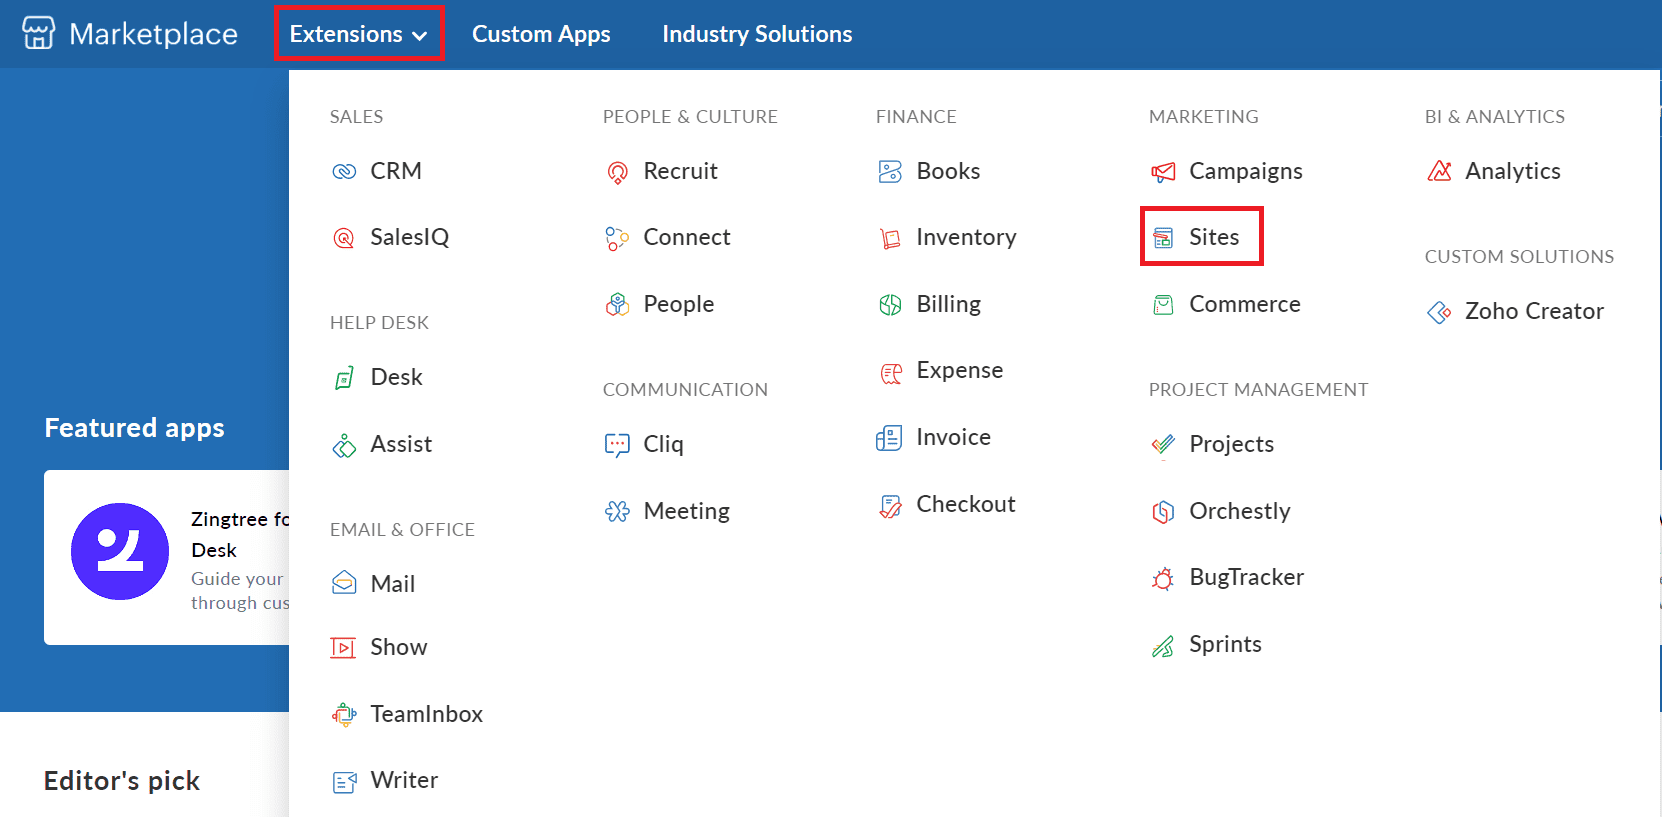Image resolution: width=1662 pixels, height=817 pixels.
Task: Click the Books app icon
Action: point(890,172)
